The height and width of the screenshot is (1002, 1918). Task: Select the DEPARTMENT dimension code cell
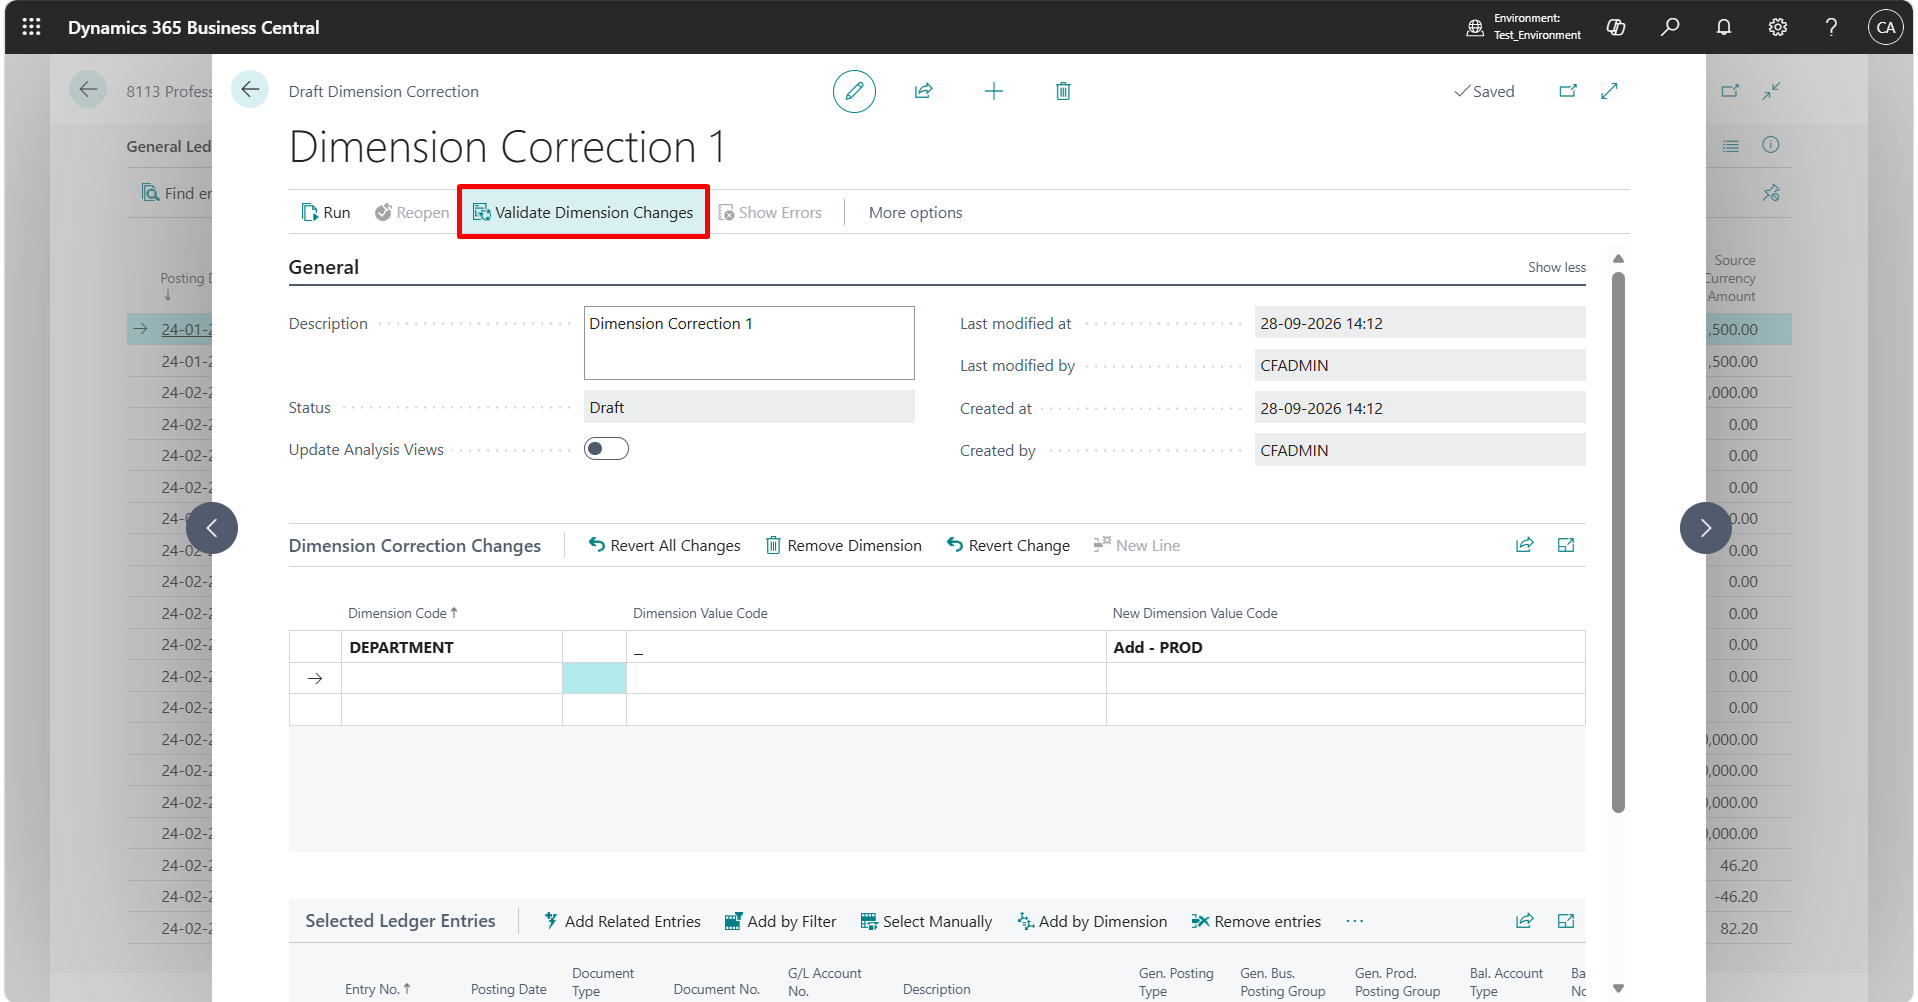[x=451, y=647]
